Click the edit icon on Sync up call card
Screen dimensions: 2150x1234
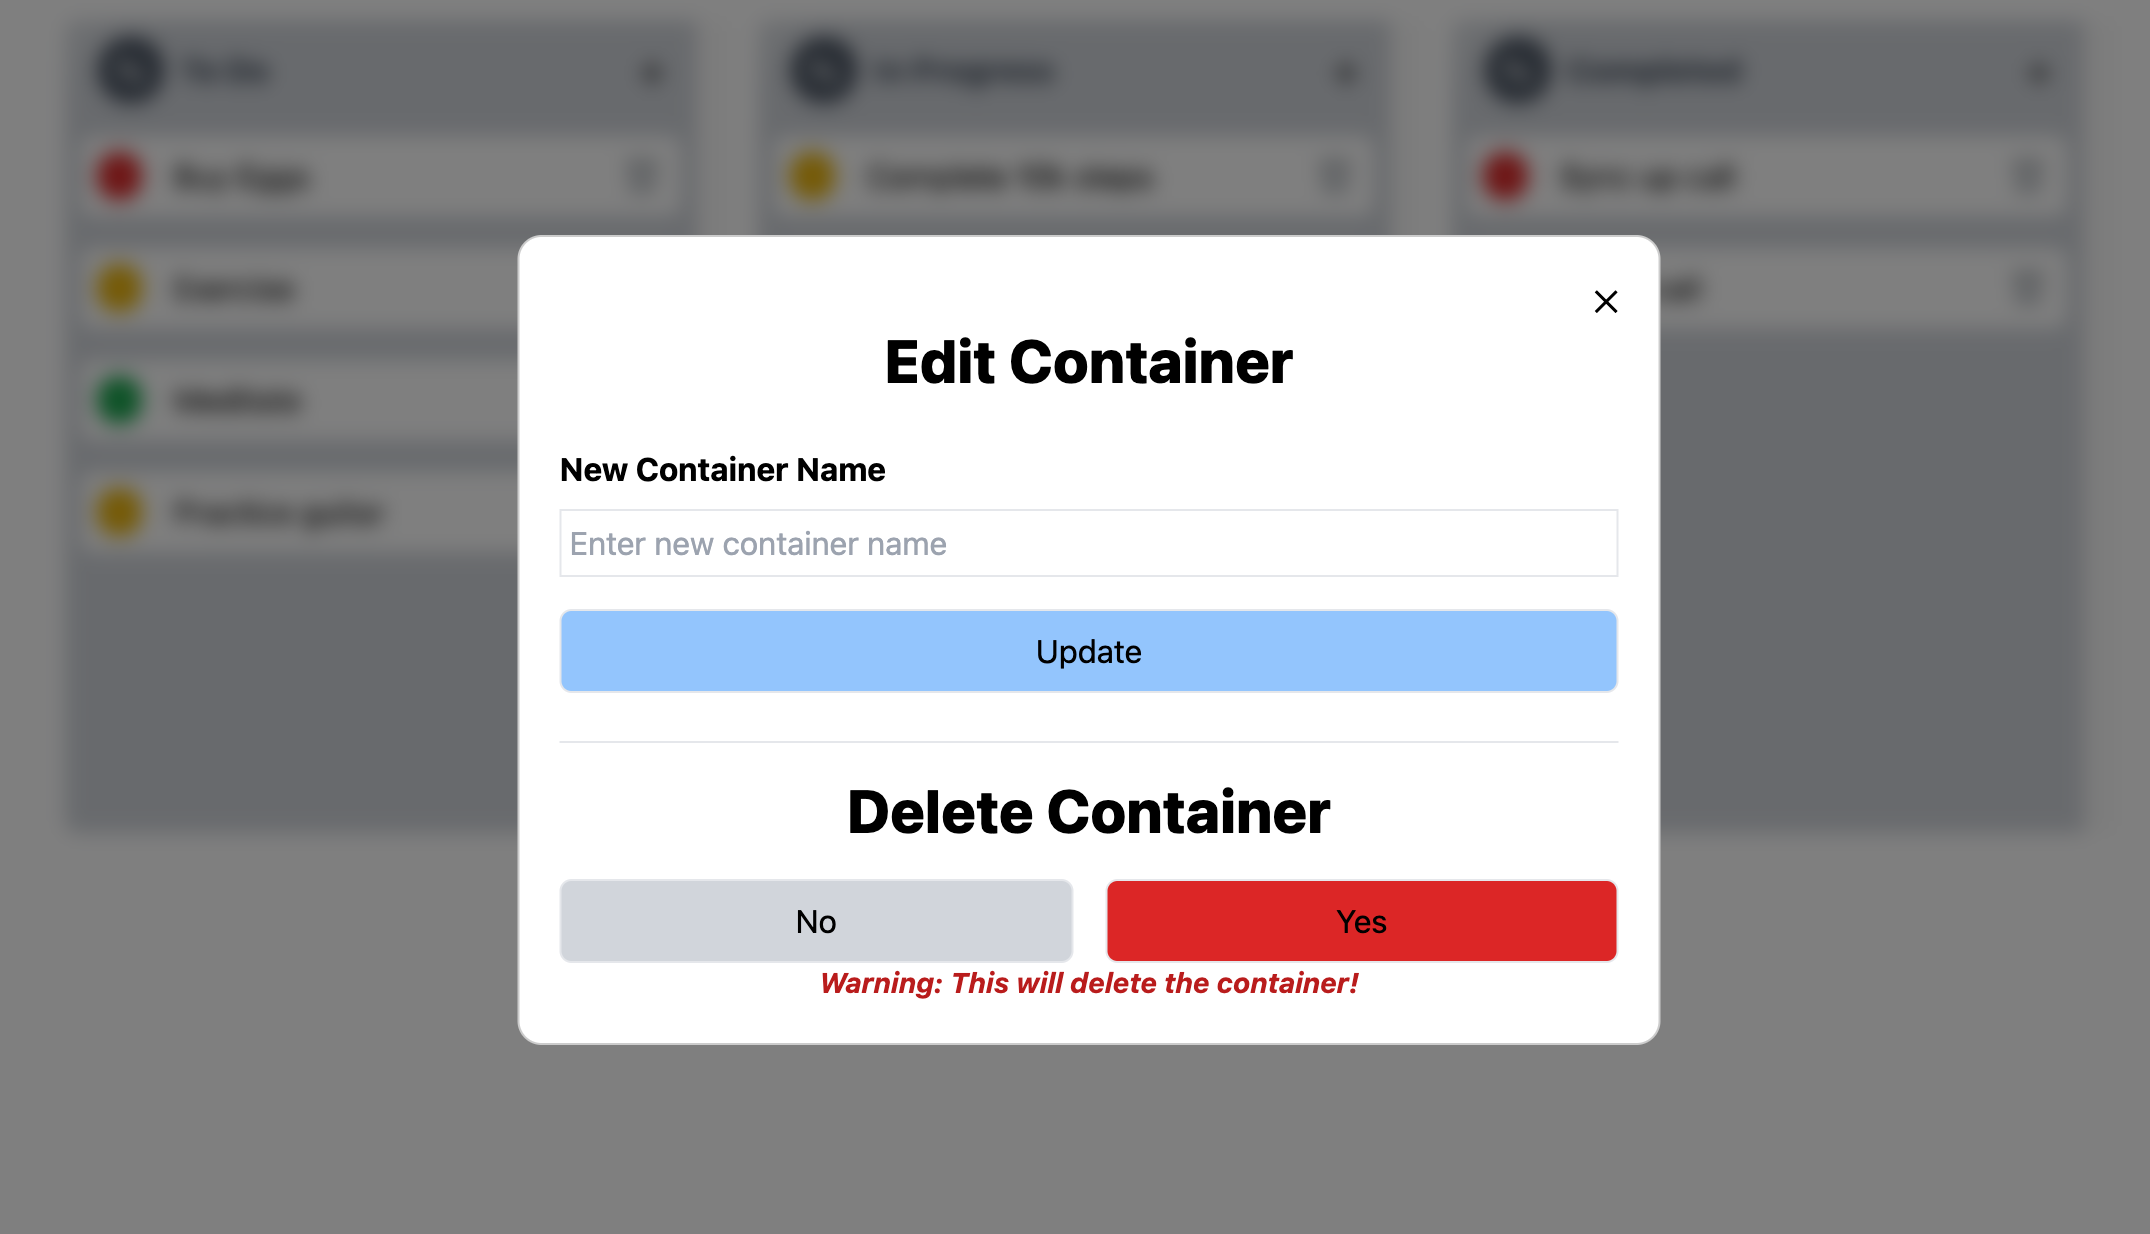tap(2026, 176)
